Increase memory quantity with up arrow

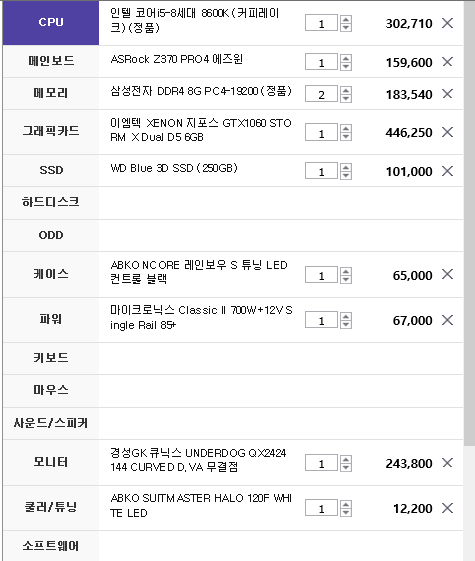346,90
